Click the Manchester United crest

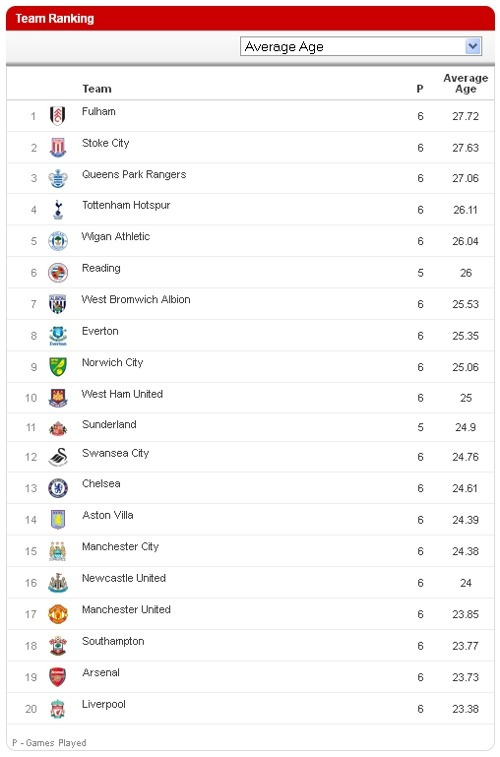pos(58,614)
